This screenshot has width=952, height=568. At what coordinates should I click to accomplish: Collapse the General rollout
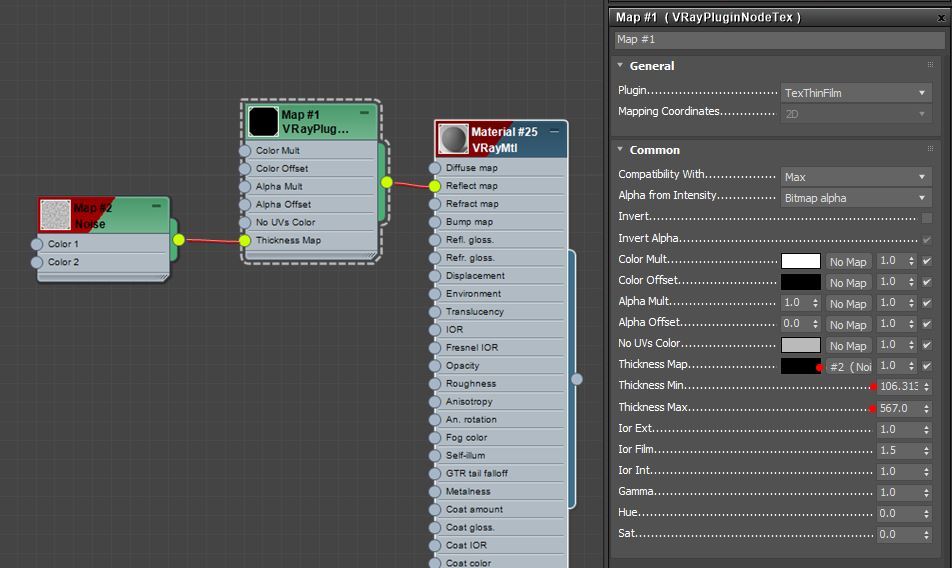[620, 65]
